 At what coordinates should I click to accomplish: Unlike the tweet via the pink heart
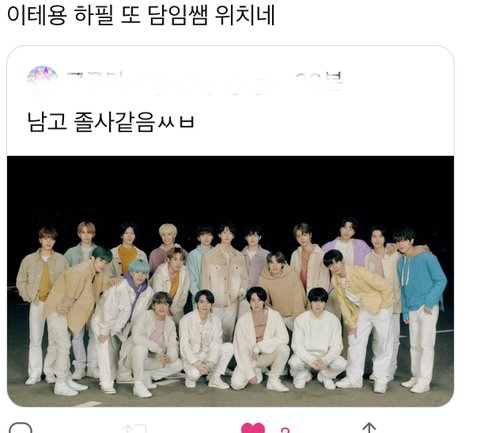pos(253,428)
